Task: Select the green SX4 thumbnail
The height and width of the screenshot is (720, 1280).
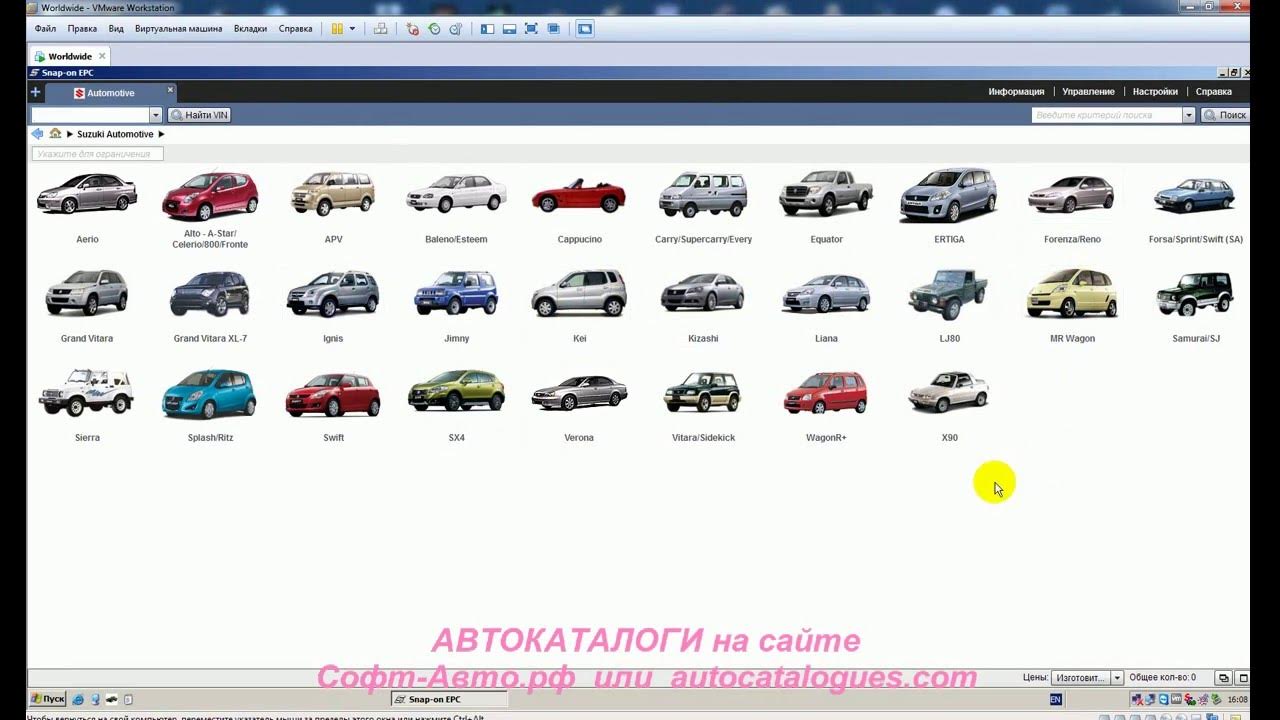Action: click(456, 392)
